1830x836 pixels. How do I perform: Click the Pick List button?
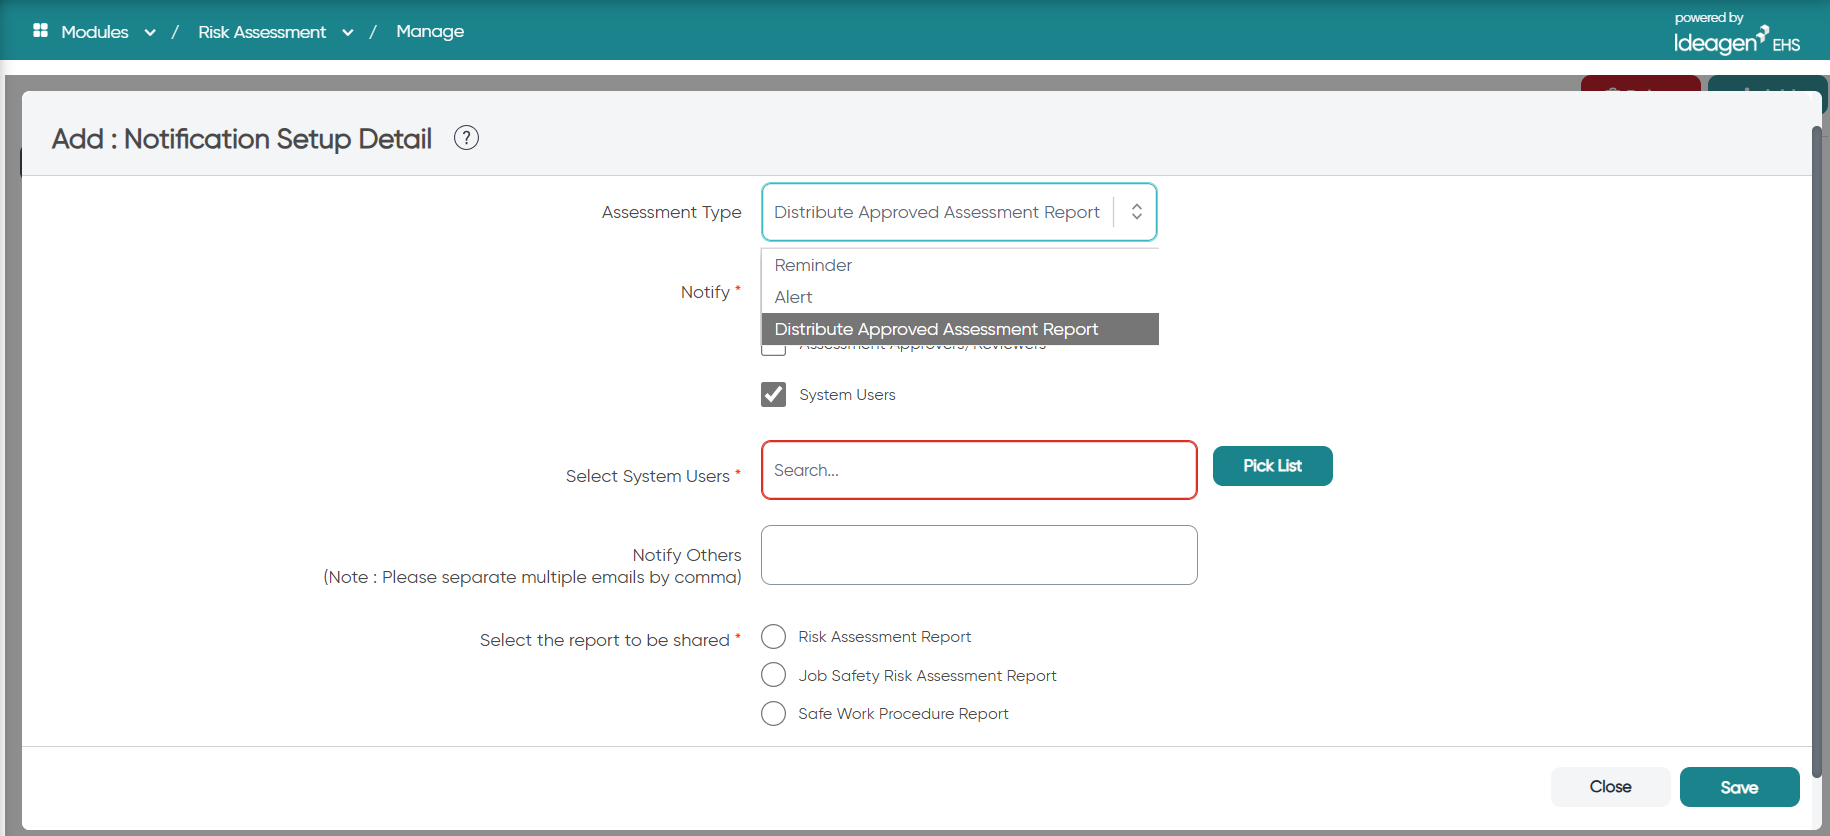[1272, 466]
